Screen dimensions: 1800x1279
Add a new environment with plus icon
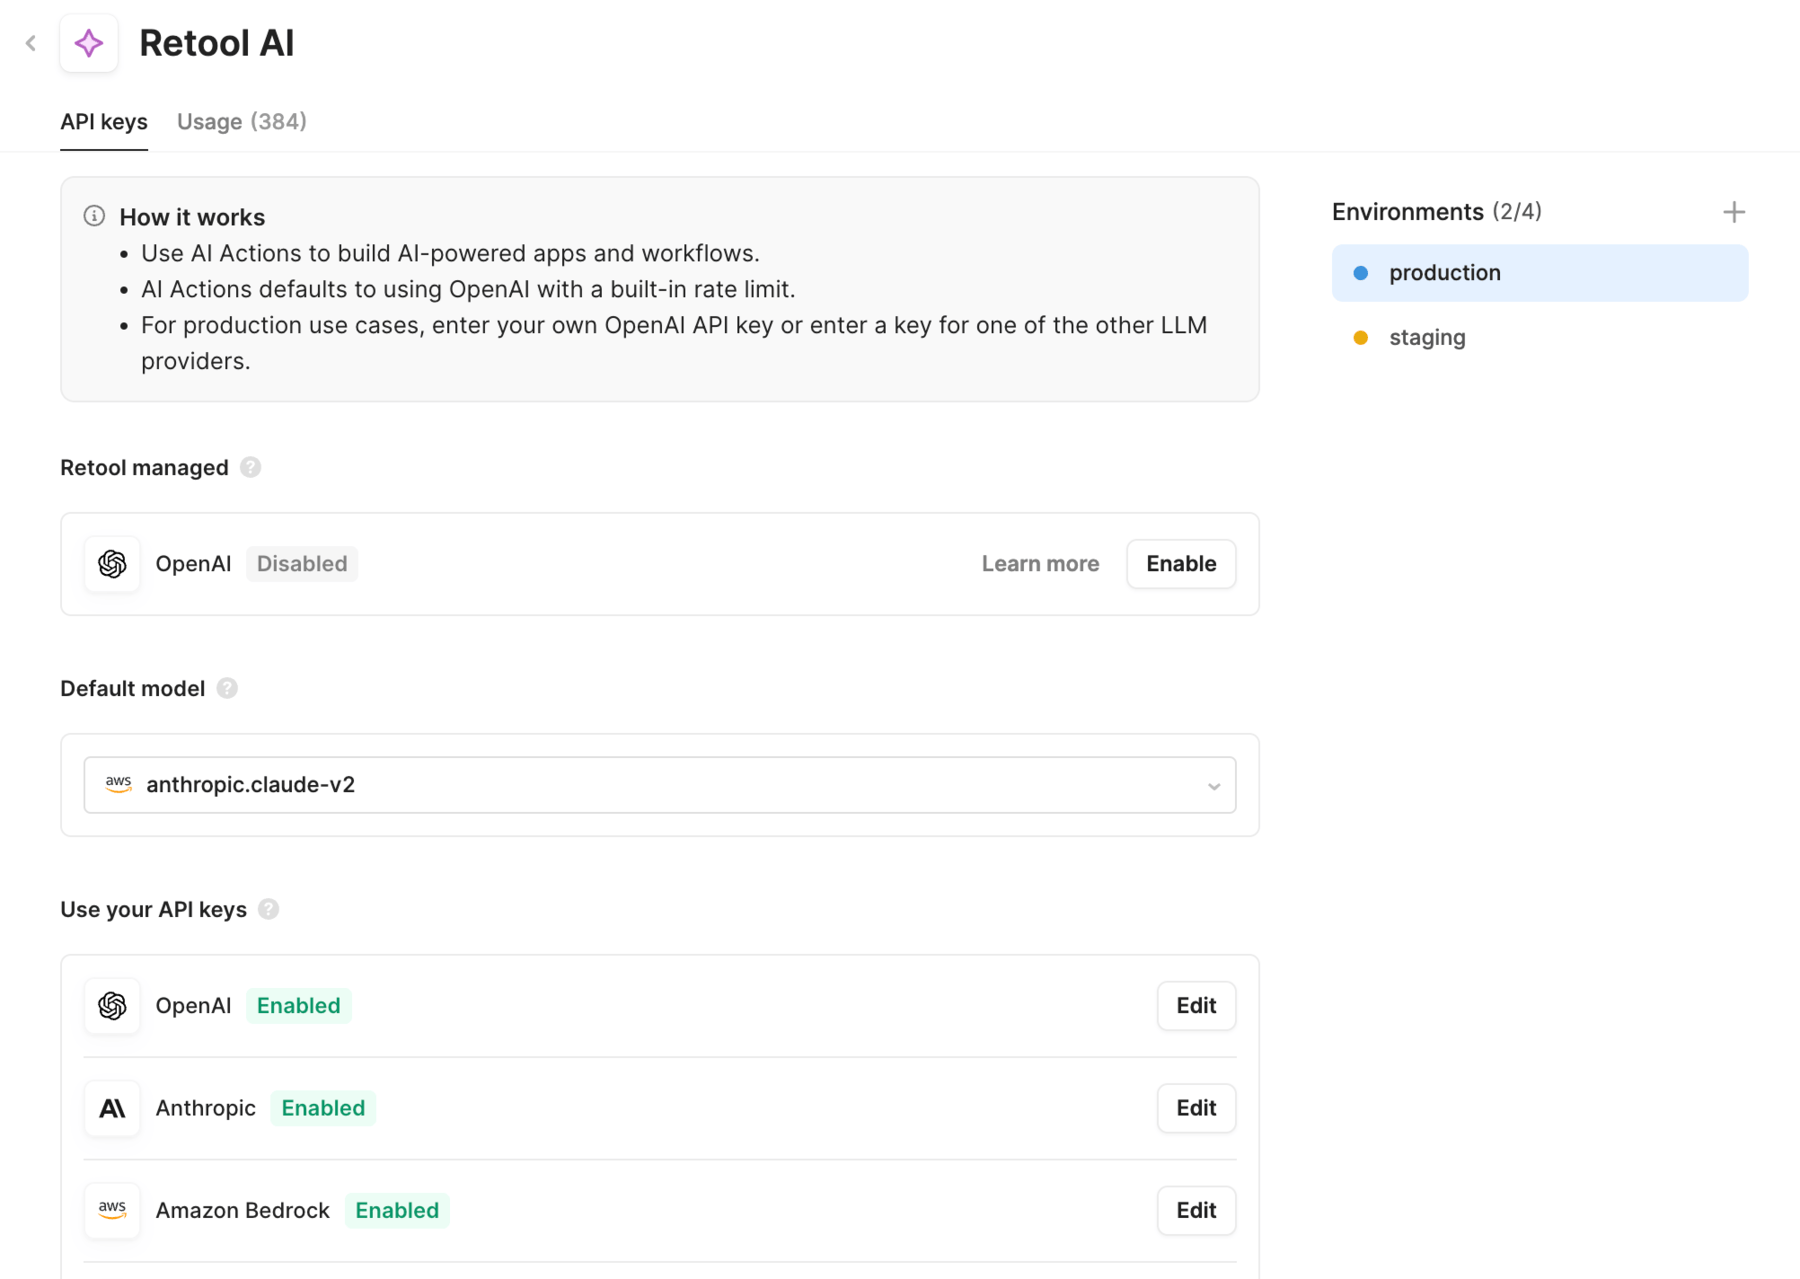point(1734,212)
